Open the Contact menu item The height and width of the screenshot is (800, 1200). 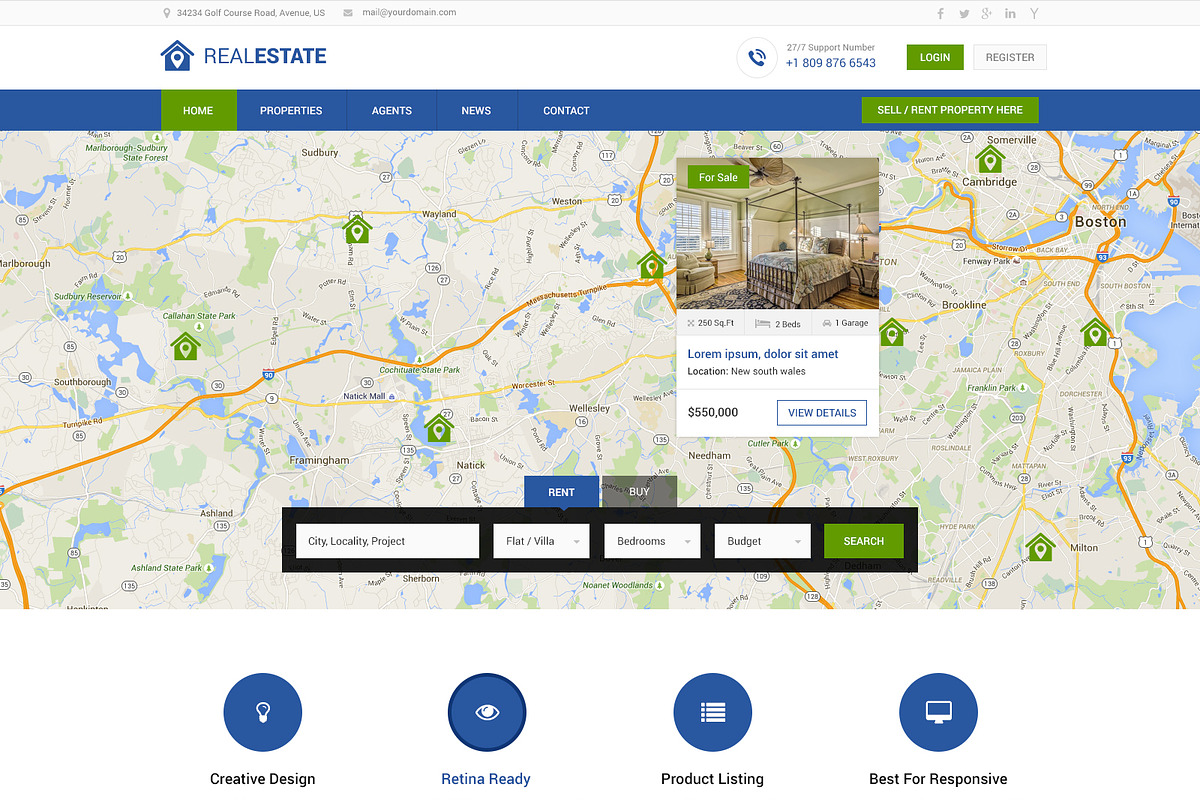click(x=566, y=110)
